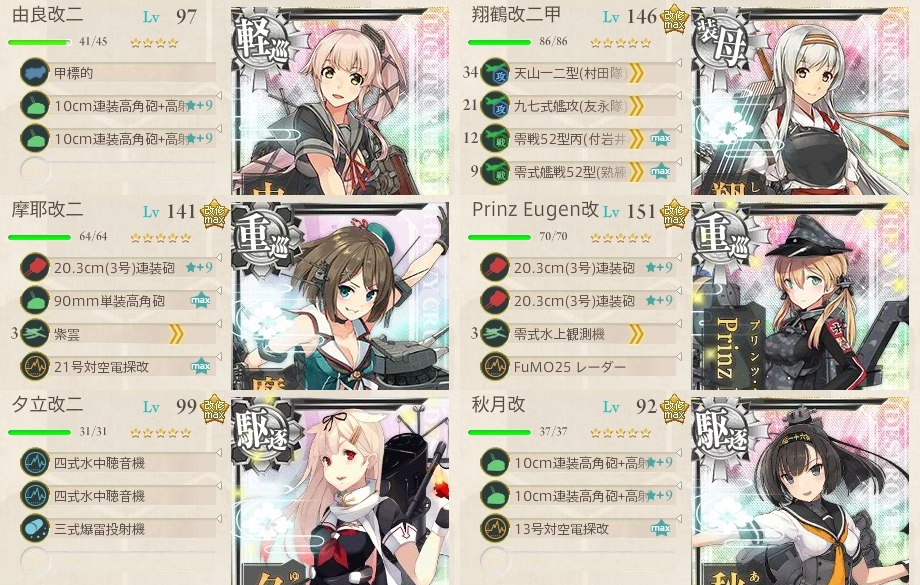This screenshot has height=585, width=920.
Task: Click the 天山一二型(村田隊) torpedo bomber icon
Action: coord(495,73)
